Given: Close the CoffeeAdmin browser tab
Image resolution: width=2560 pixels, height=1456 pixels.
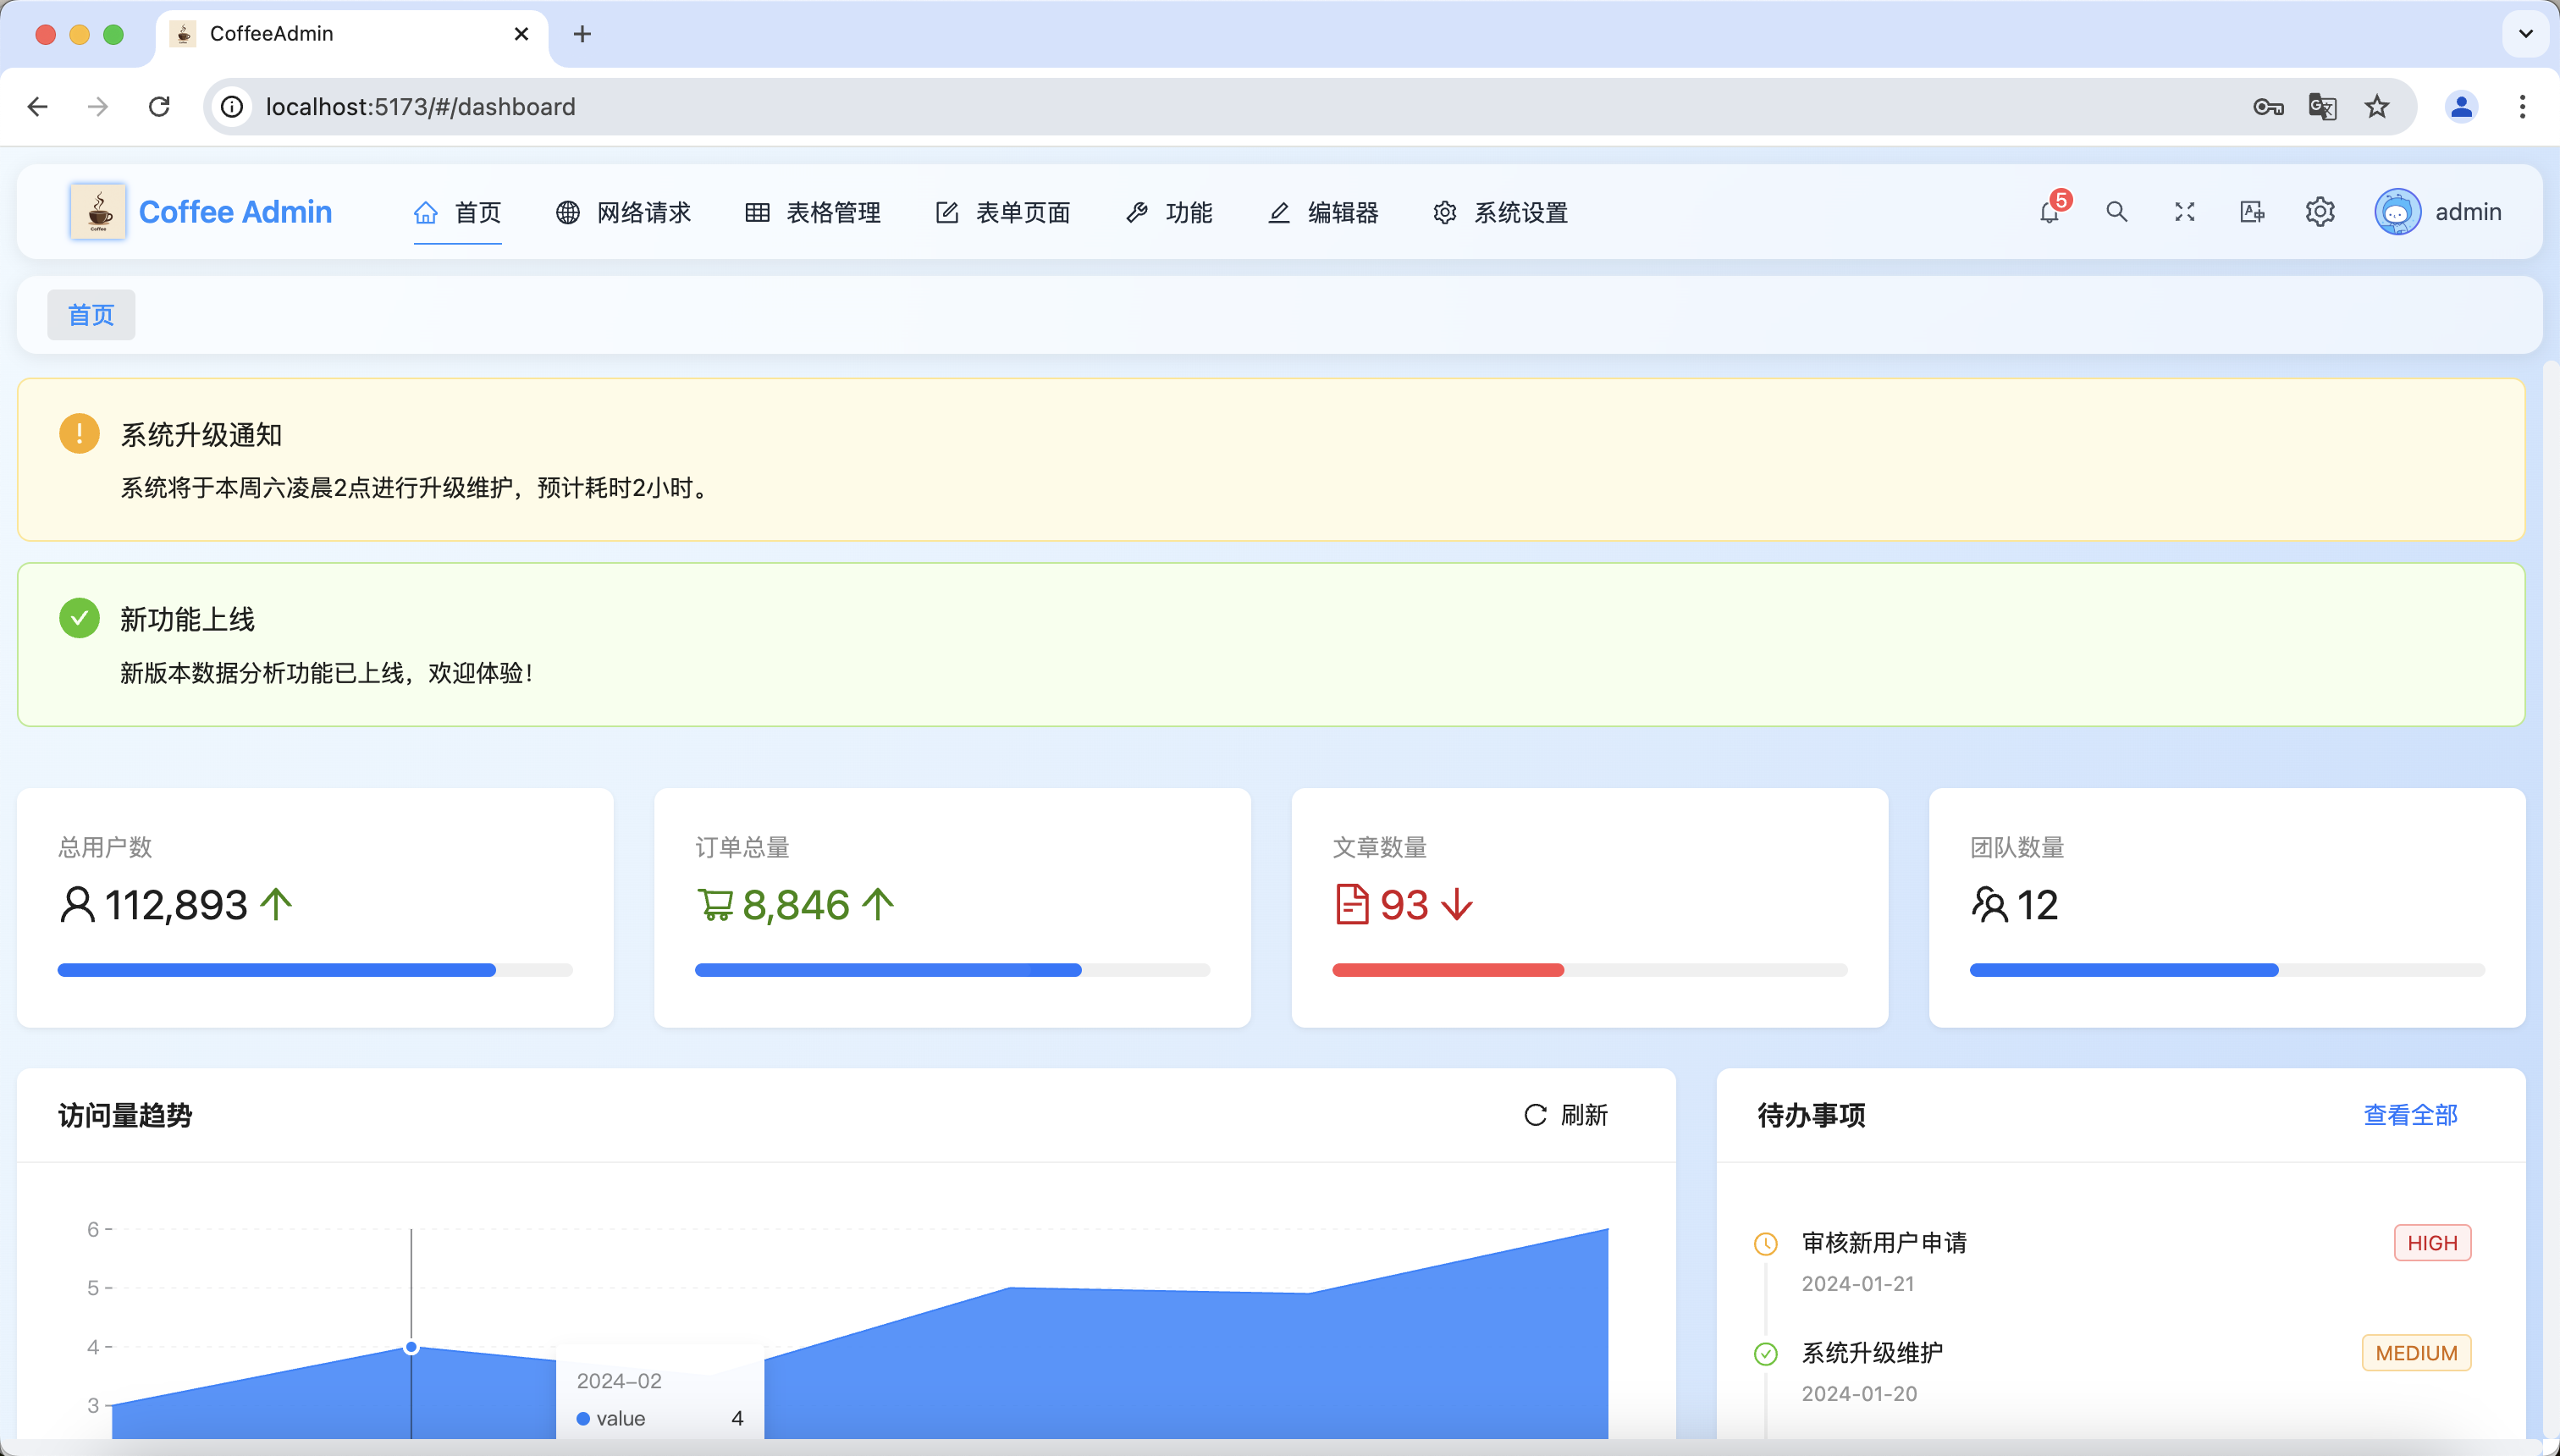Looking at the screenshot, I should (x=521, y=34).
